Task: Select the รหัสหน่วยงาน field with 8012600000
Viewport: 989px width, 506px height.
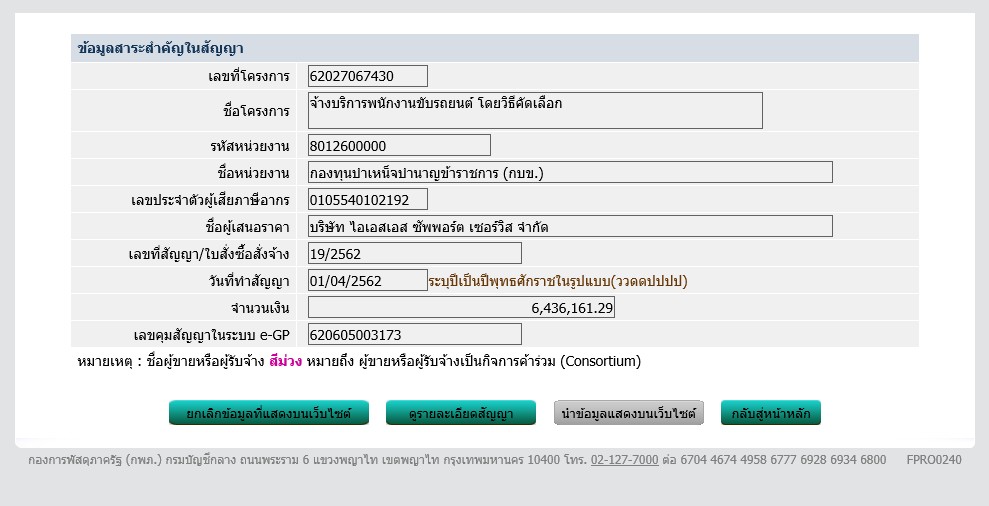Action: click(399, 146)
